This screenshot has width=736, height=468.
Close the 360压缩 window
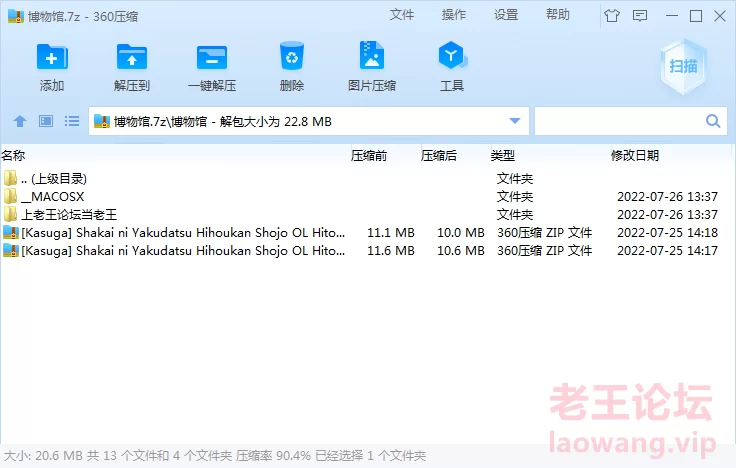720,16
